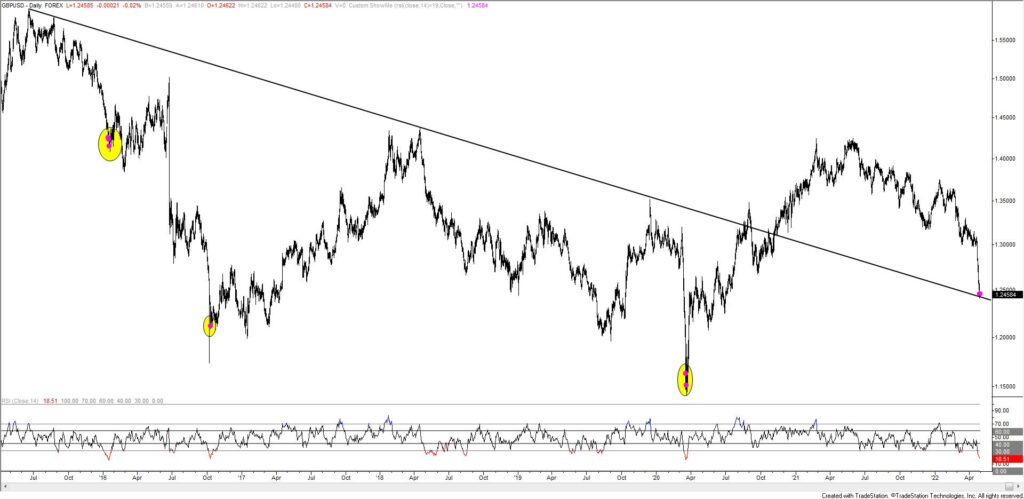Click the '20 year label on the time axis
1024x499 pixels.
tap(656, 477)
